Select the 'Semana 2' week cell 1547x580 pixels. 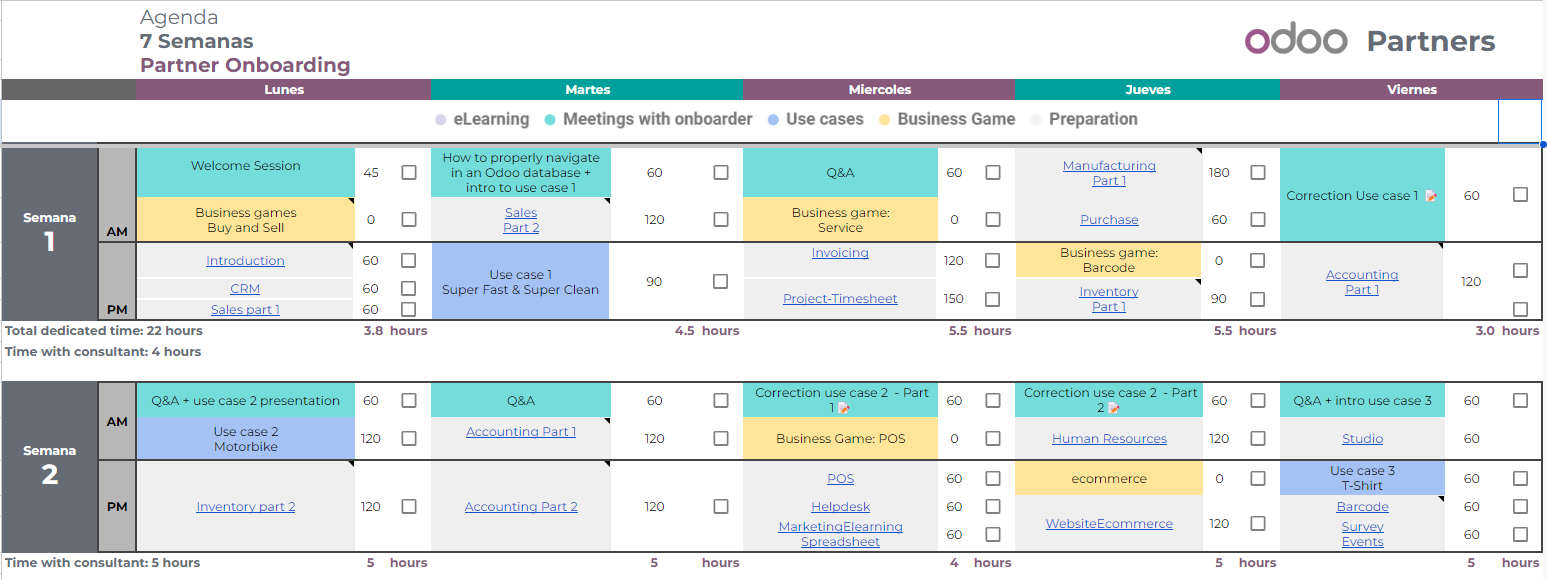pos(50,466)
